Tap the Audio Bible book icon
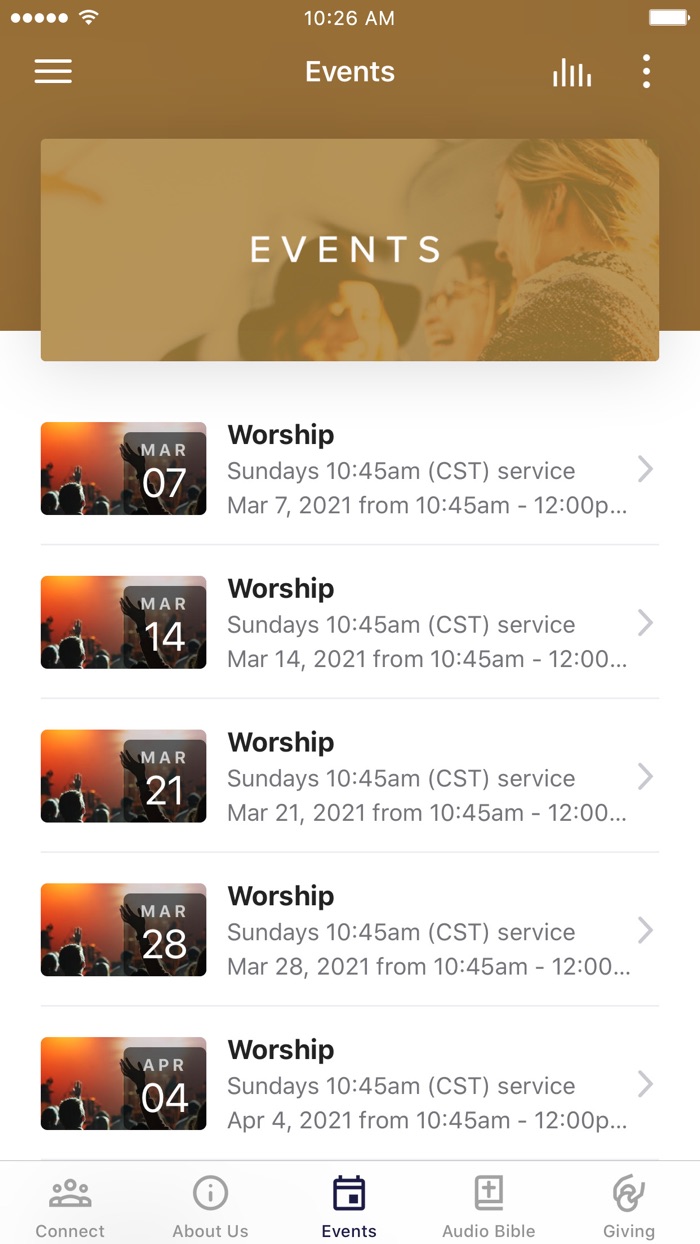 [x=488, y=1193]
